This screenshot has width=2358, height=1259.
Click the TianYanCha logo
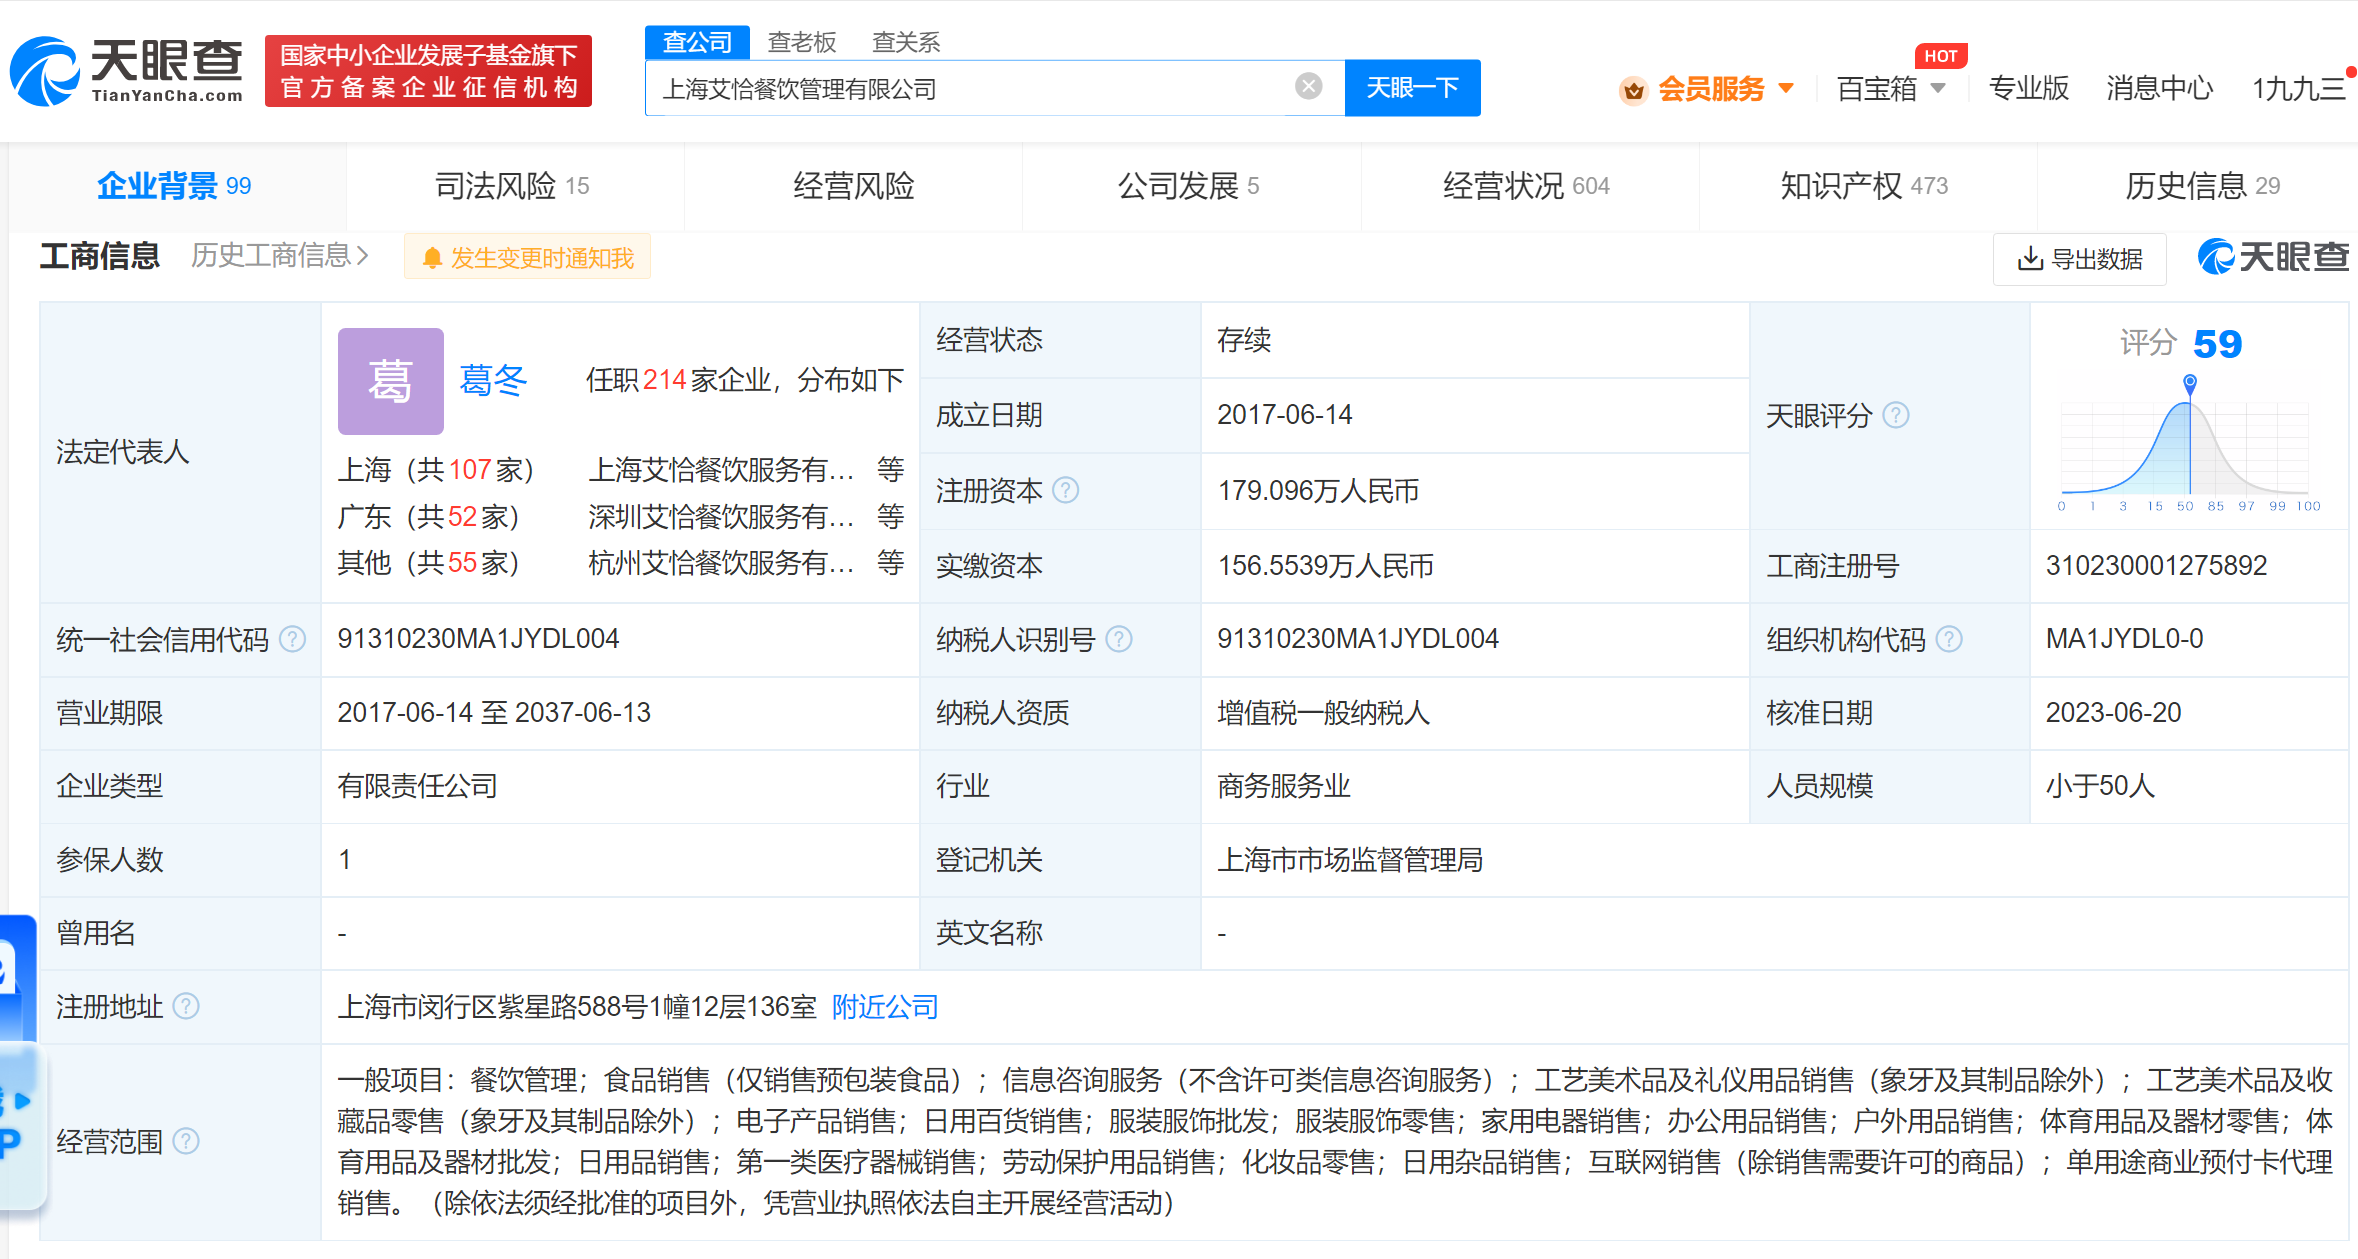tap(127, 71)
